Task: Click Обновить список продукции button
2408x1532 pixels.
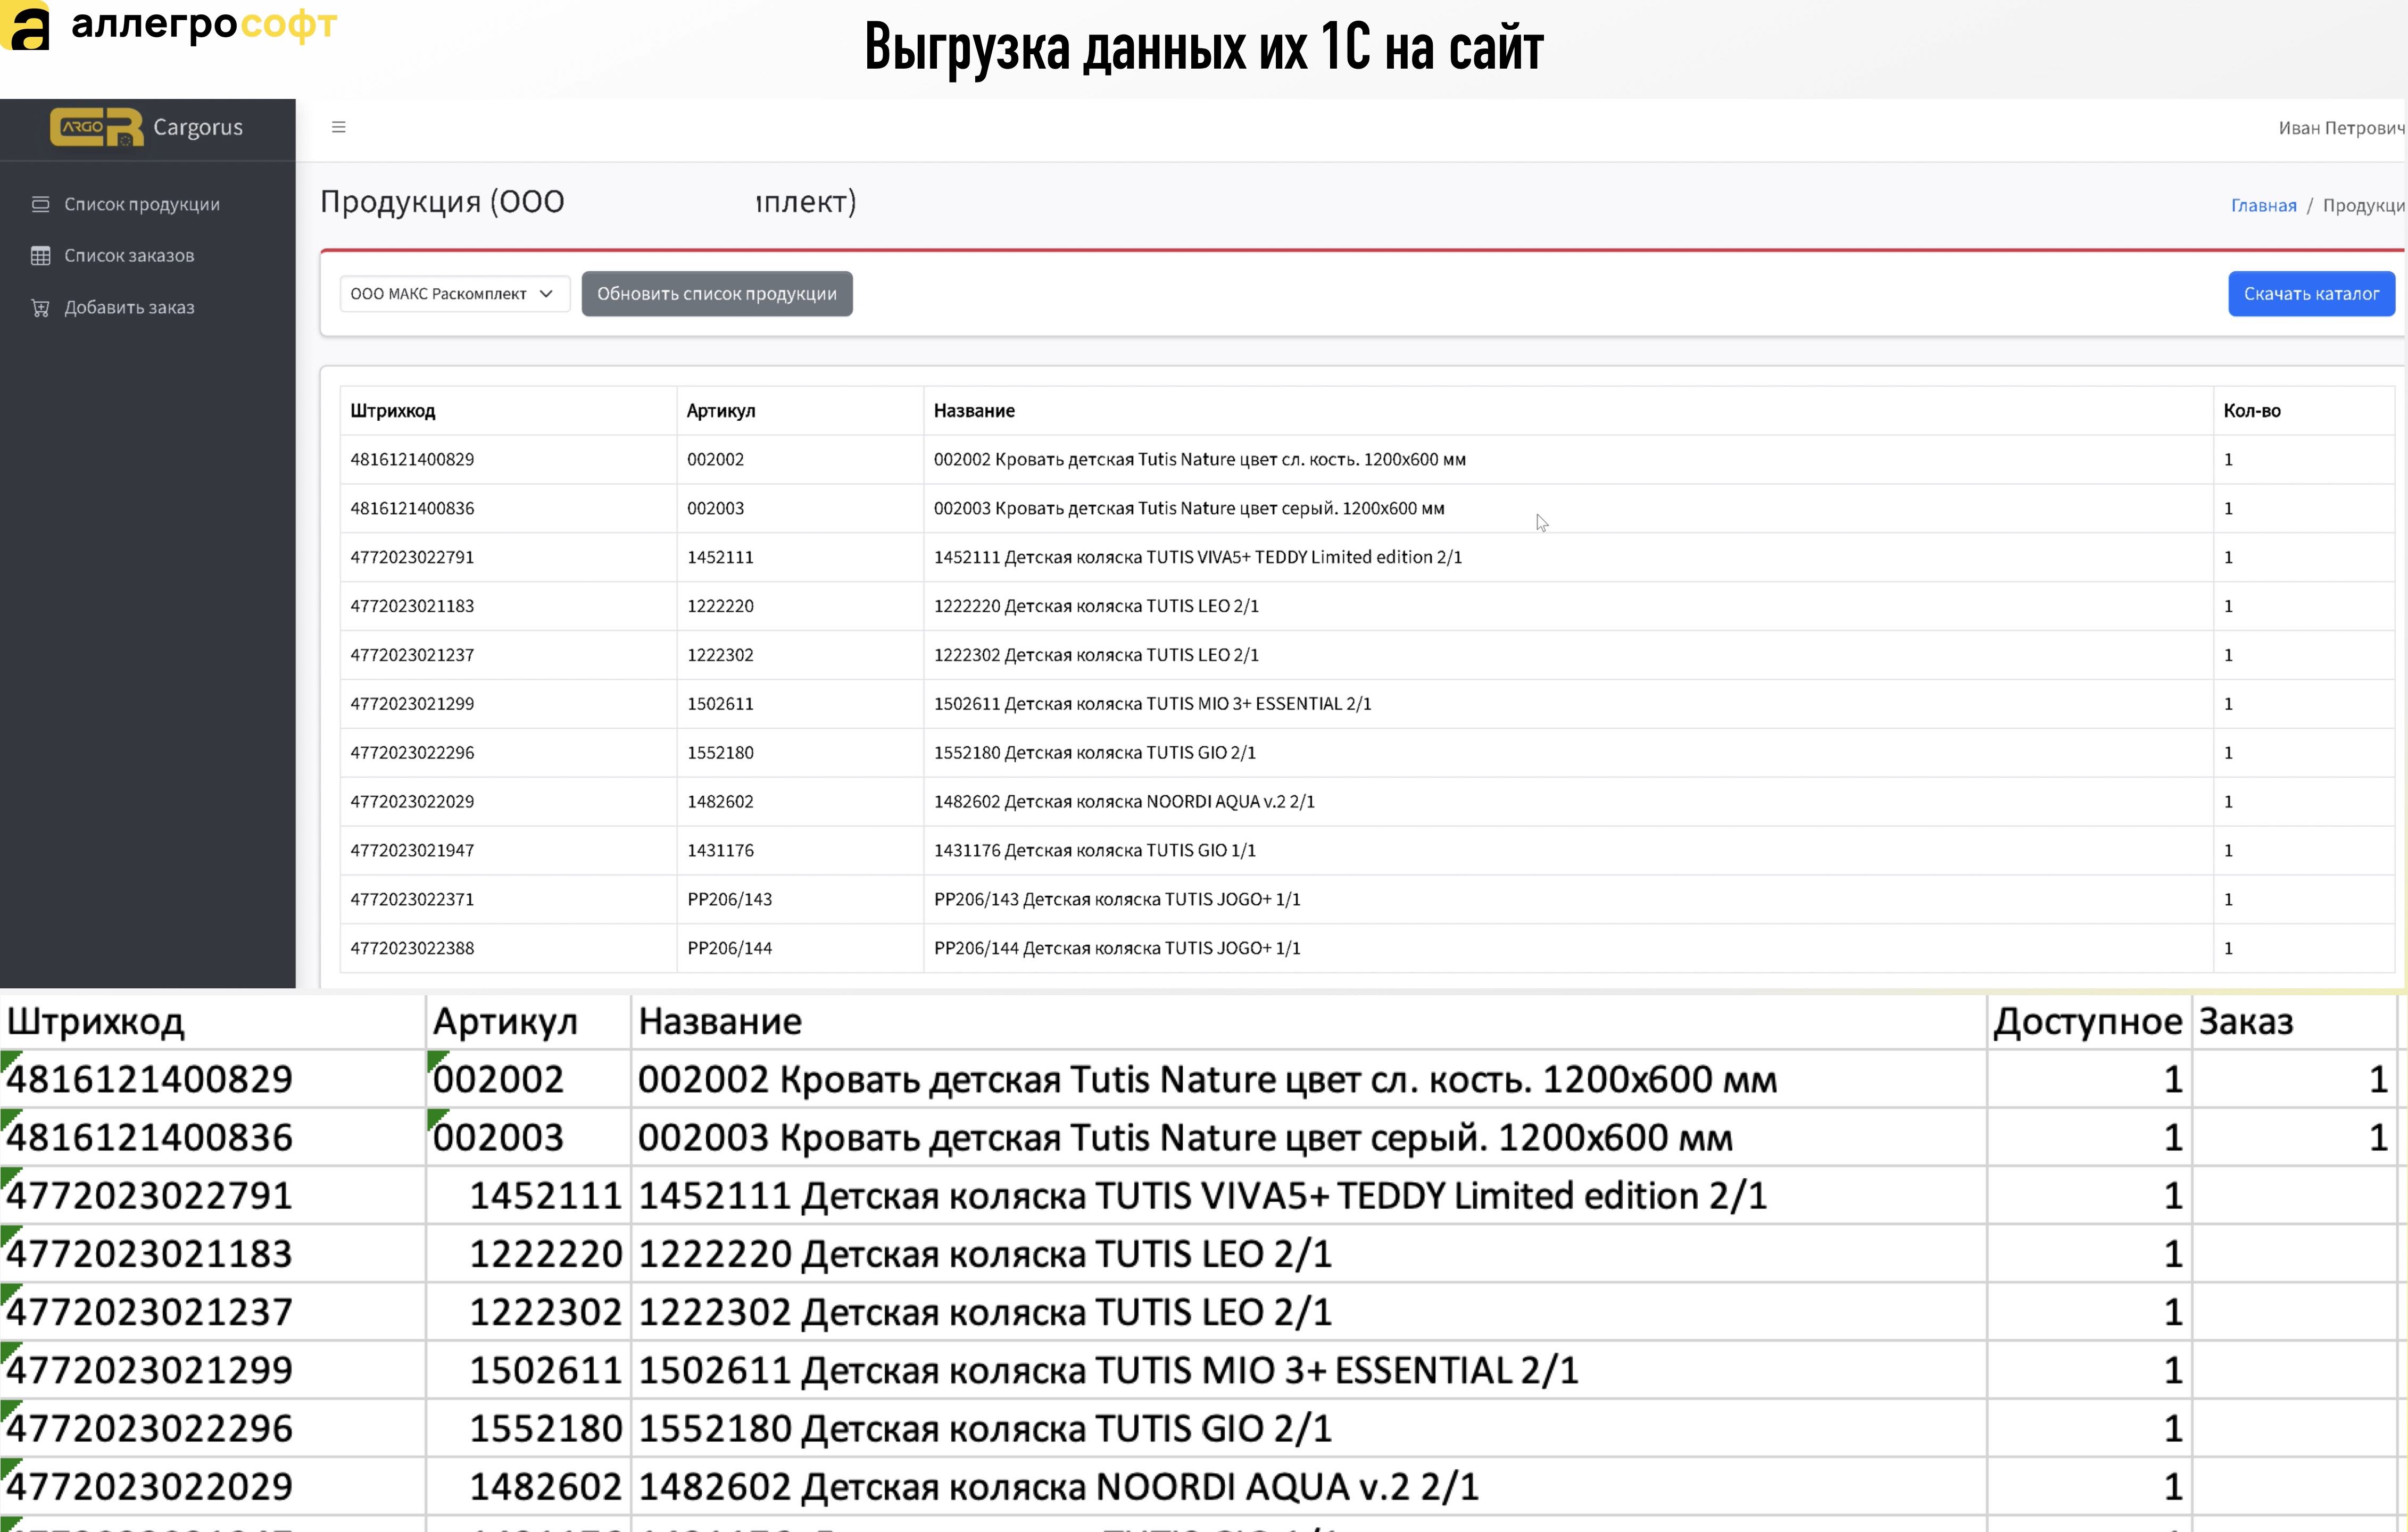Action: coord(717,294)
